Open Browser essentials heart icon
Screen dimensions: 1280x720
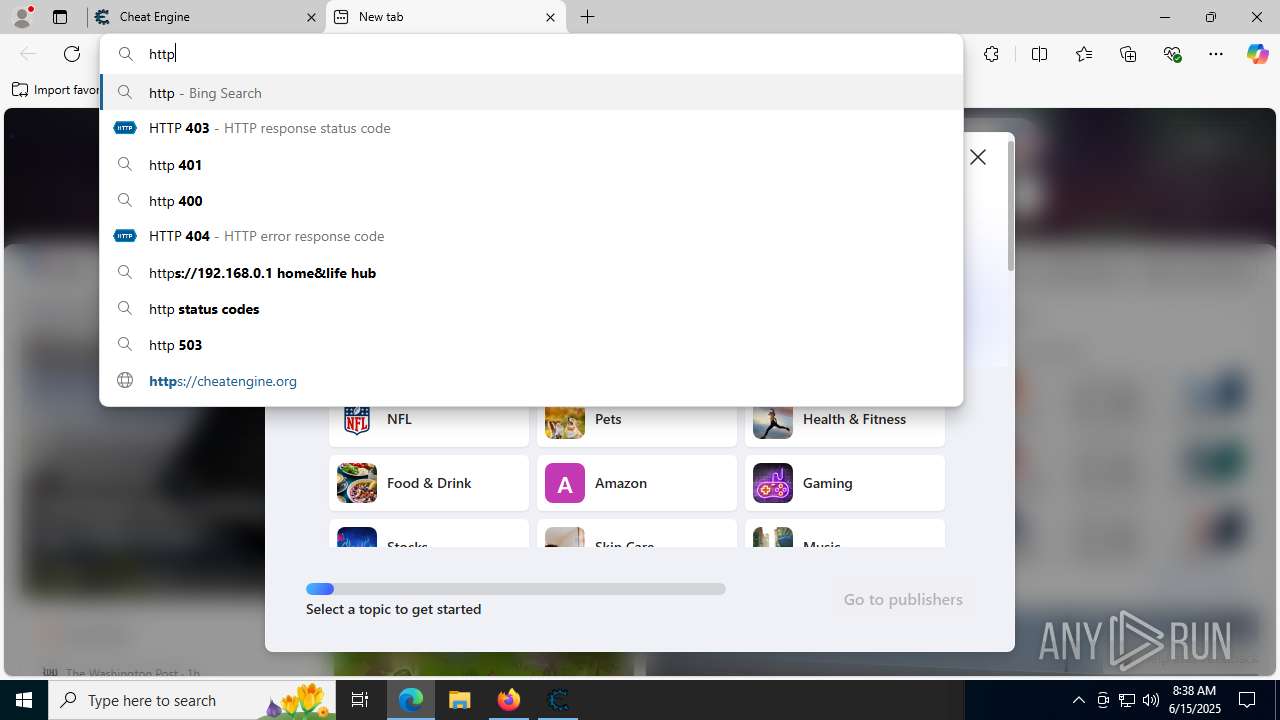pos(1172,54)
